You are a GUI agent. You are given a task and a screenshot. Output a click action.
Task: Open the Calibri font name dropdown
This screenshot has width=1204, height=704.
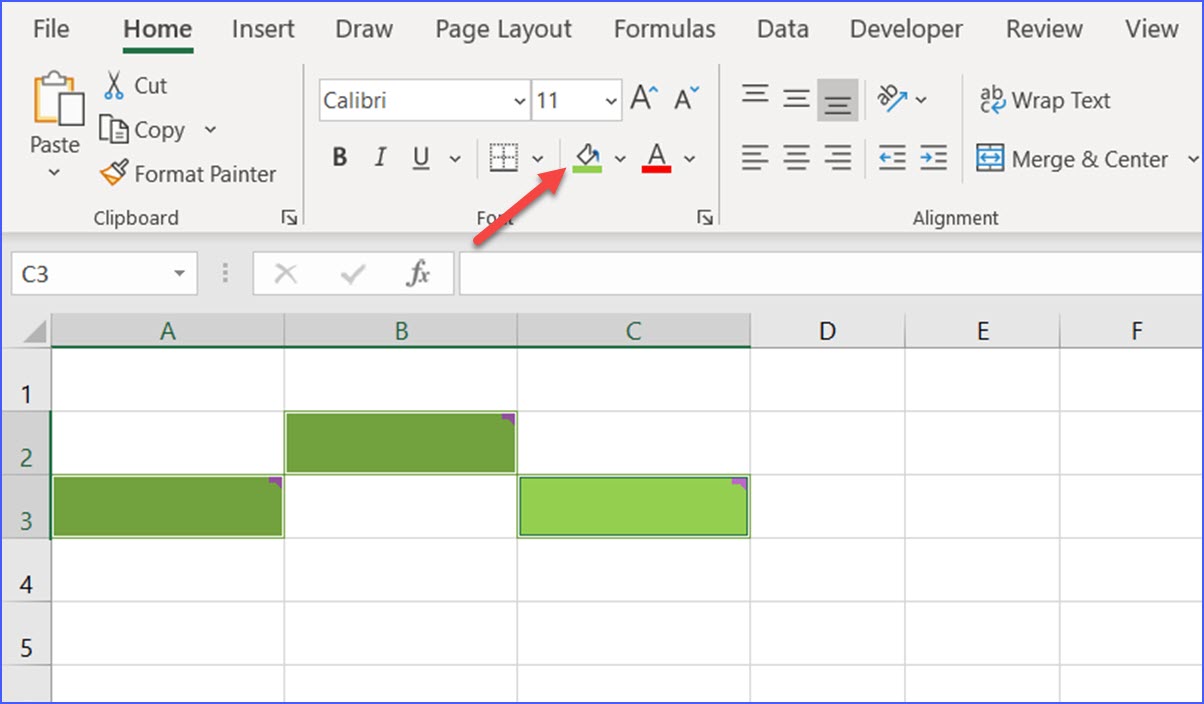tap(519, 101)
